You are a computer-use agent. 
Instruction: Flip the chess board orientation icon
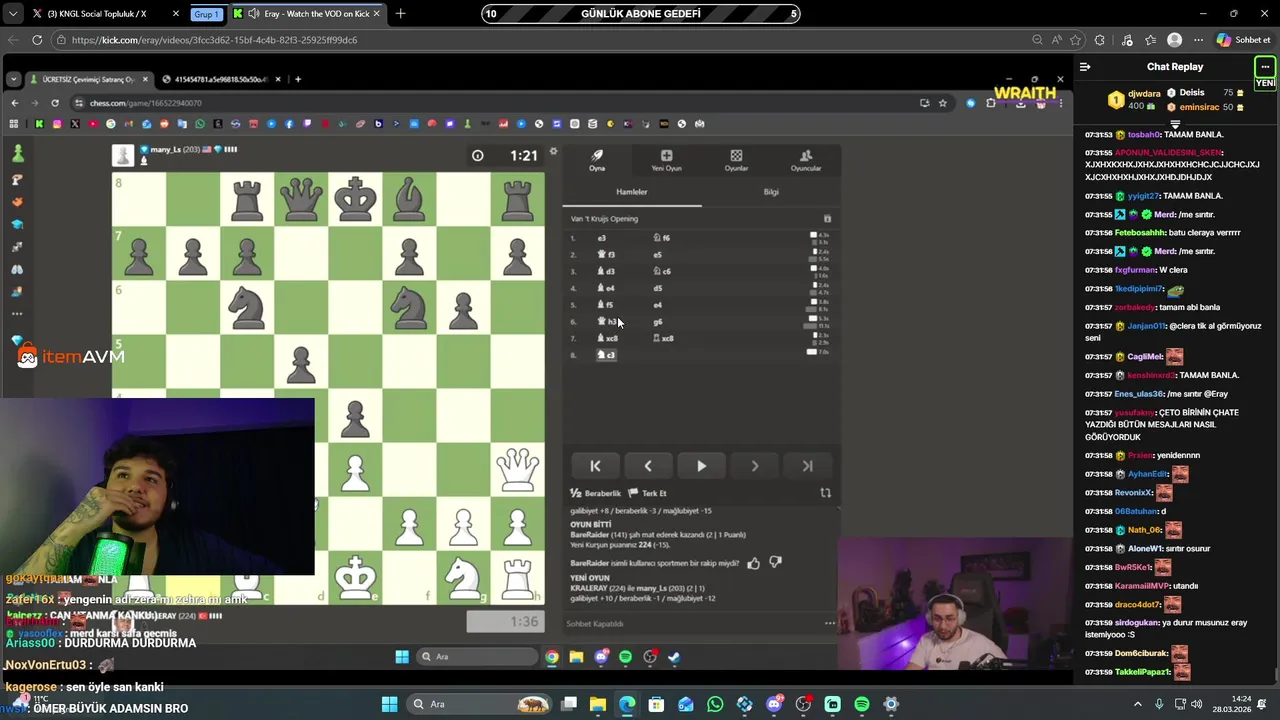[825, 493]
